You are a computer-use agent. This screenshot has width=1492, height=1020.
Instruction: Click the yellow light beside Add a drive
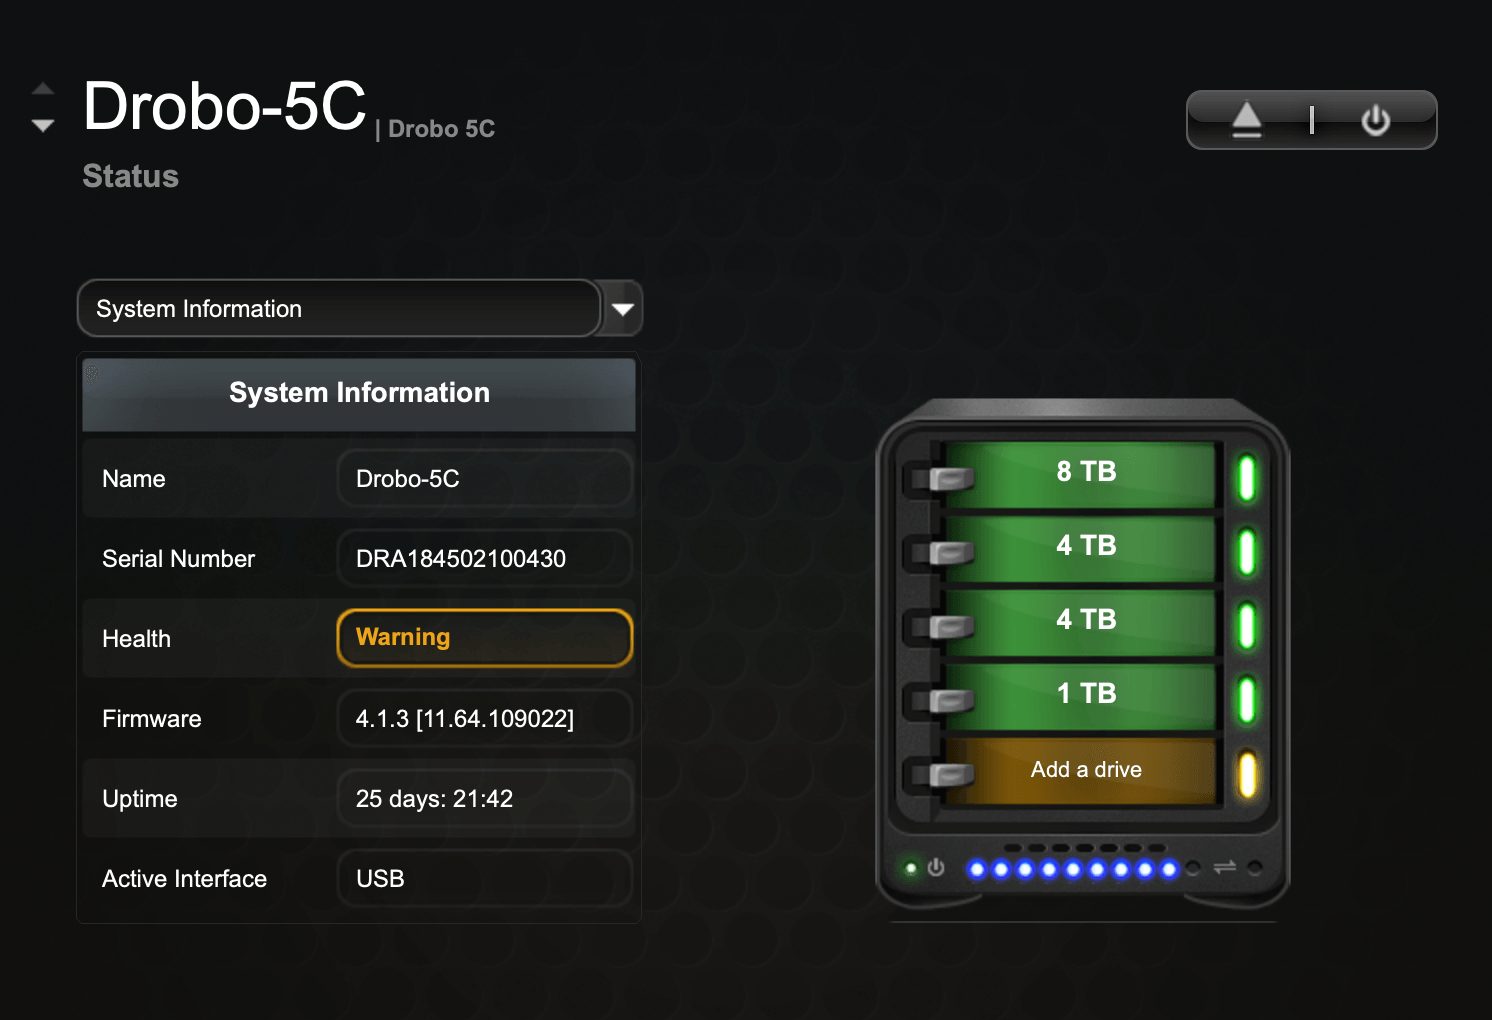[1247, 774]
